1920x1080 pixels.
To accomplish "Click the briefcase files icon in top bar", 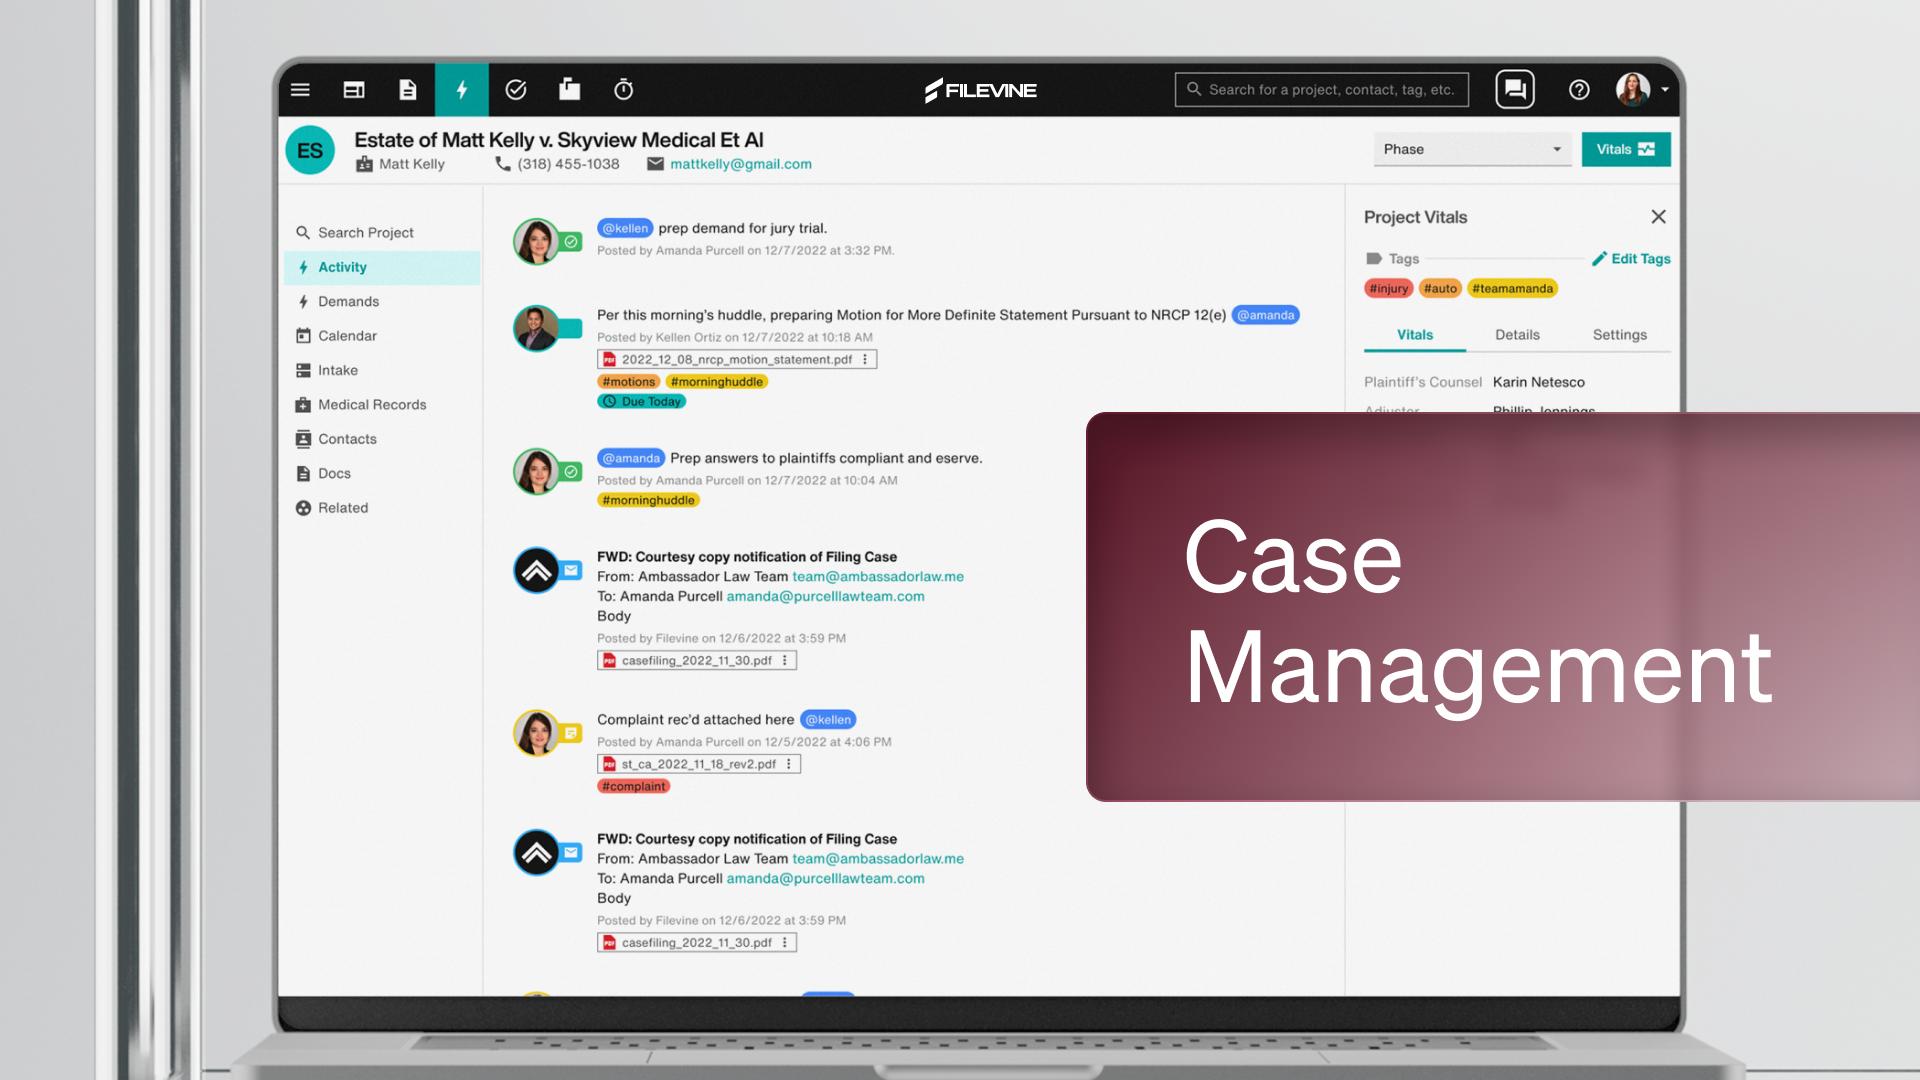I will (x=569, y=90).
